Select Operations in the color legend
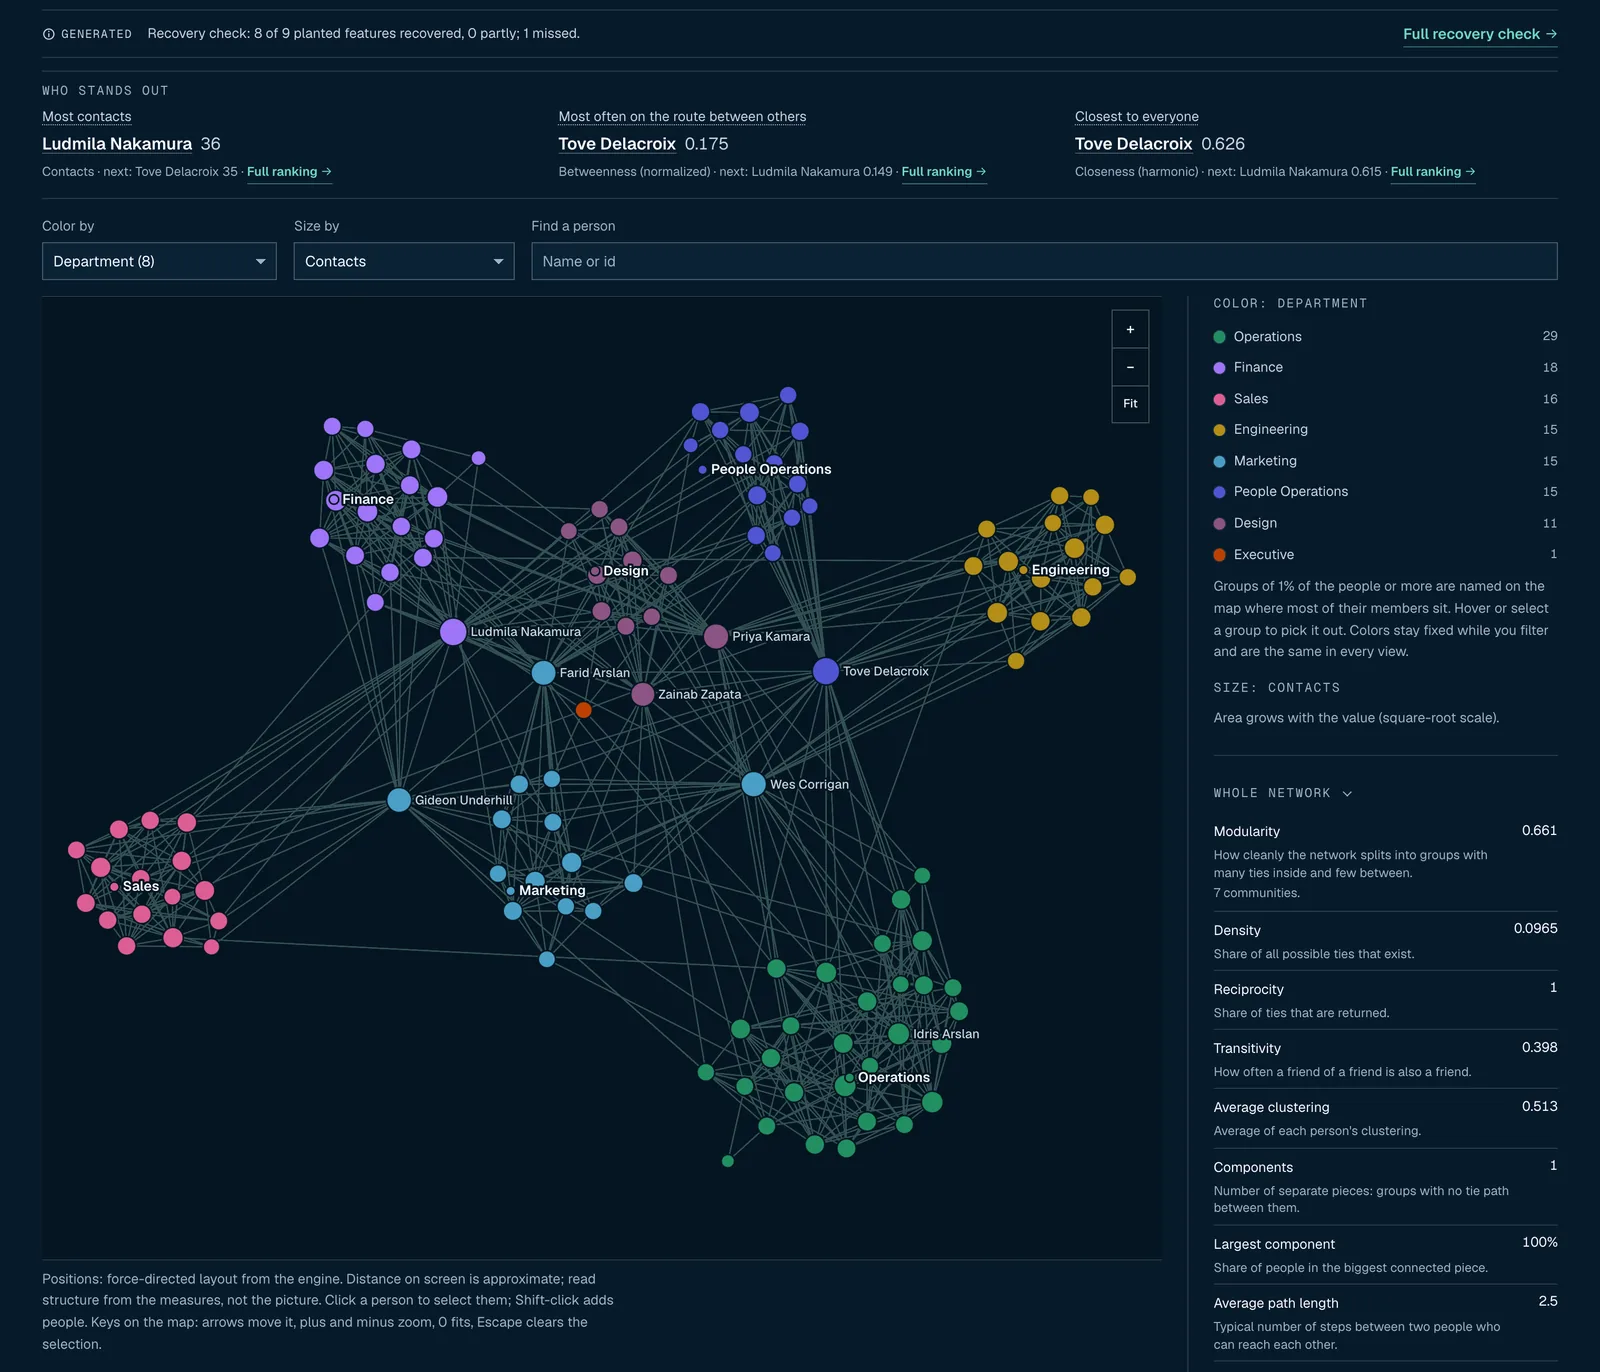Viewport: 1600px width, 1372px height. pyautogui.click(x=1385, y=336)
